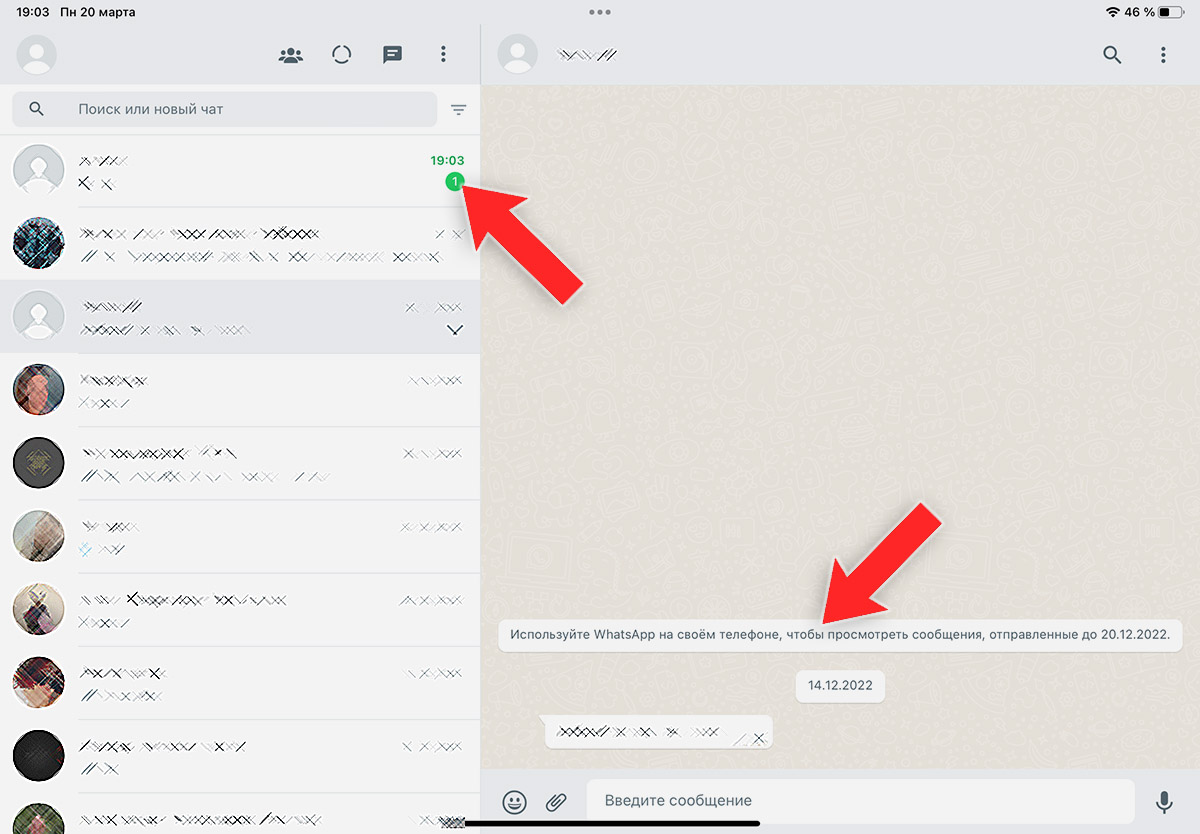
Task: Attach a file with paperclip icon
Action: [x=556, y=801]
